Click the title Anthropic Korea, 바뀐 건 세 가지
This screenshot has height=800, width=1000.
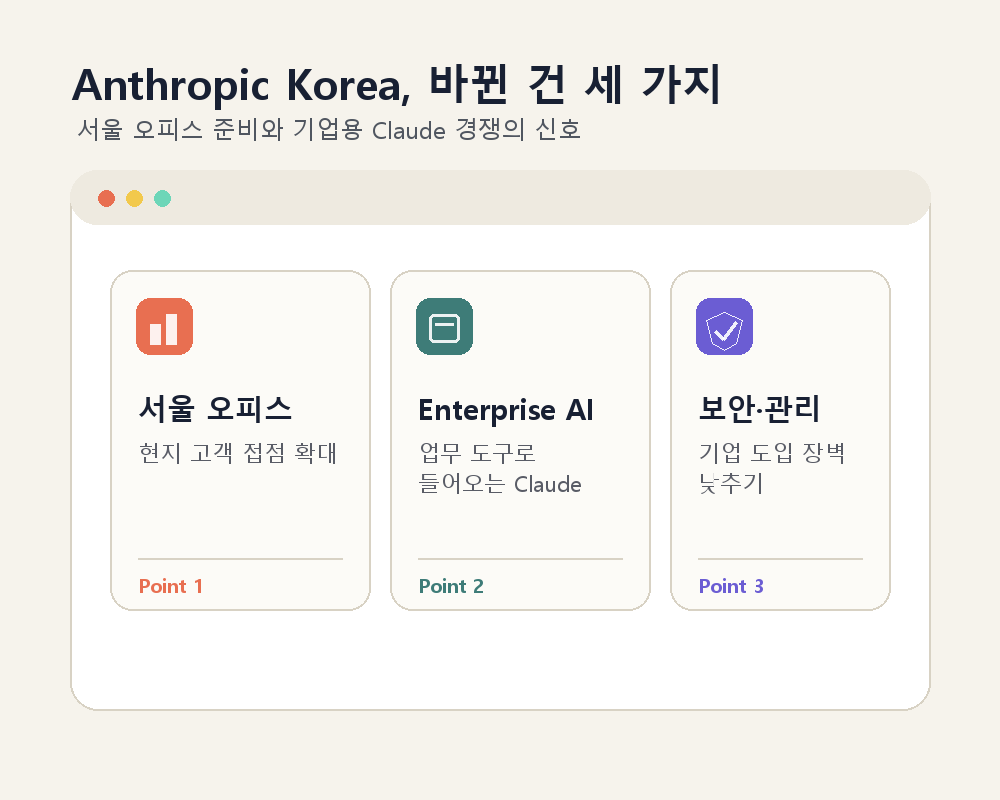click(397, 85)
